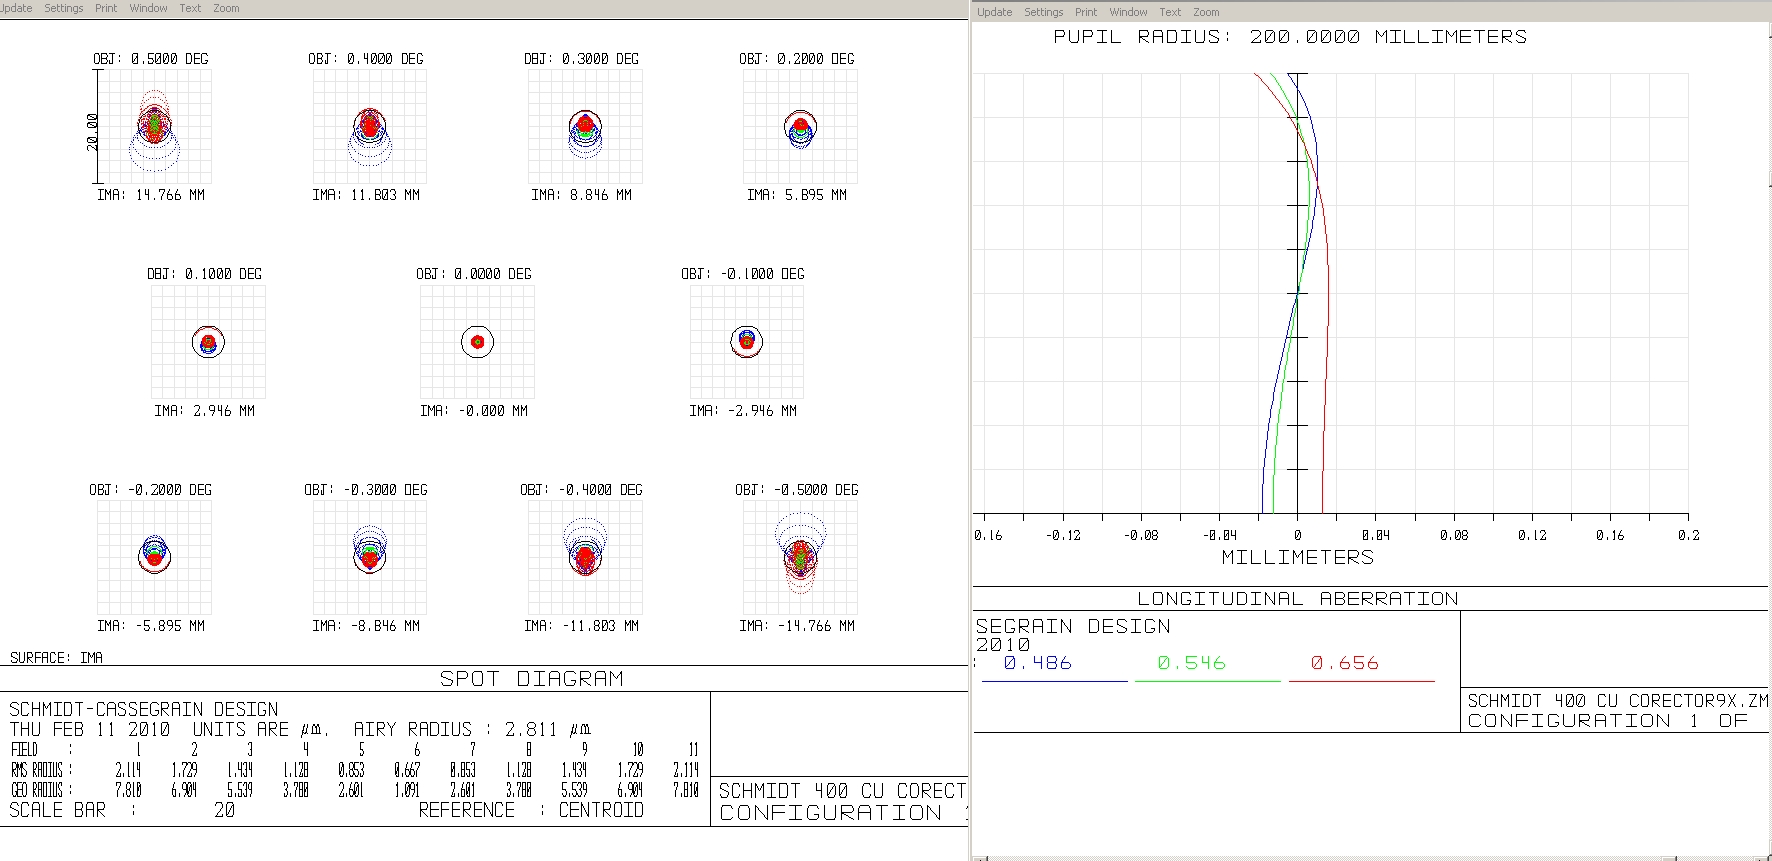
Task: Open Update menu in Spot Diagram window
Action: 16,8
